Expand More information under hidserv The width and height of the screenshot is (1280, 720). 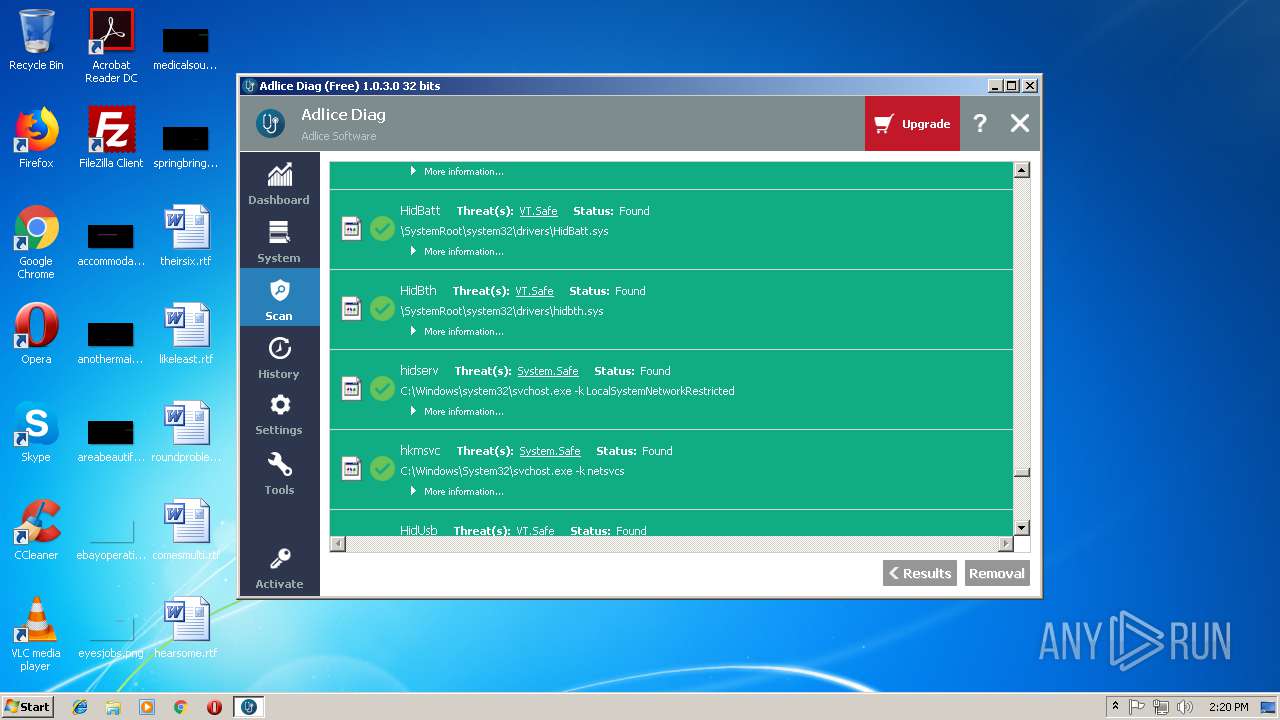pyautogui.click(x=457, y=412)
